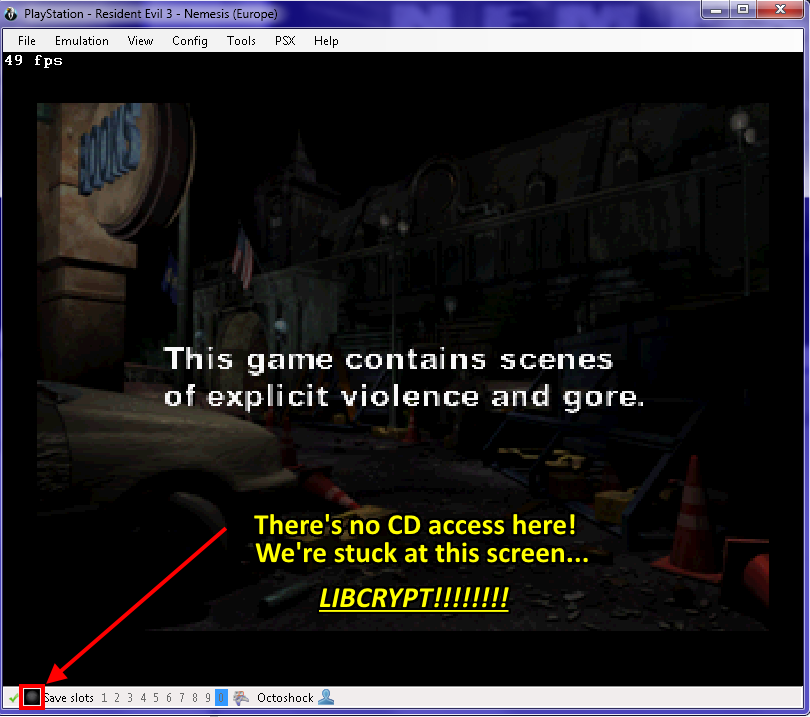The image size is (810, 717).
Task: Select save slot 8
Action: click(x=195, y=698)
